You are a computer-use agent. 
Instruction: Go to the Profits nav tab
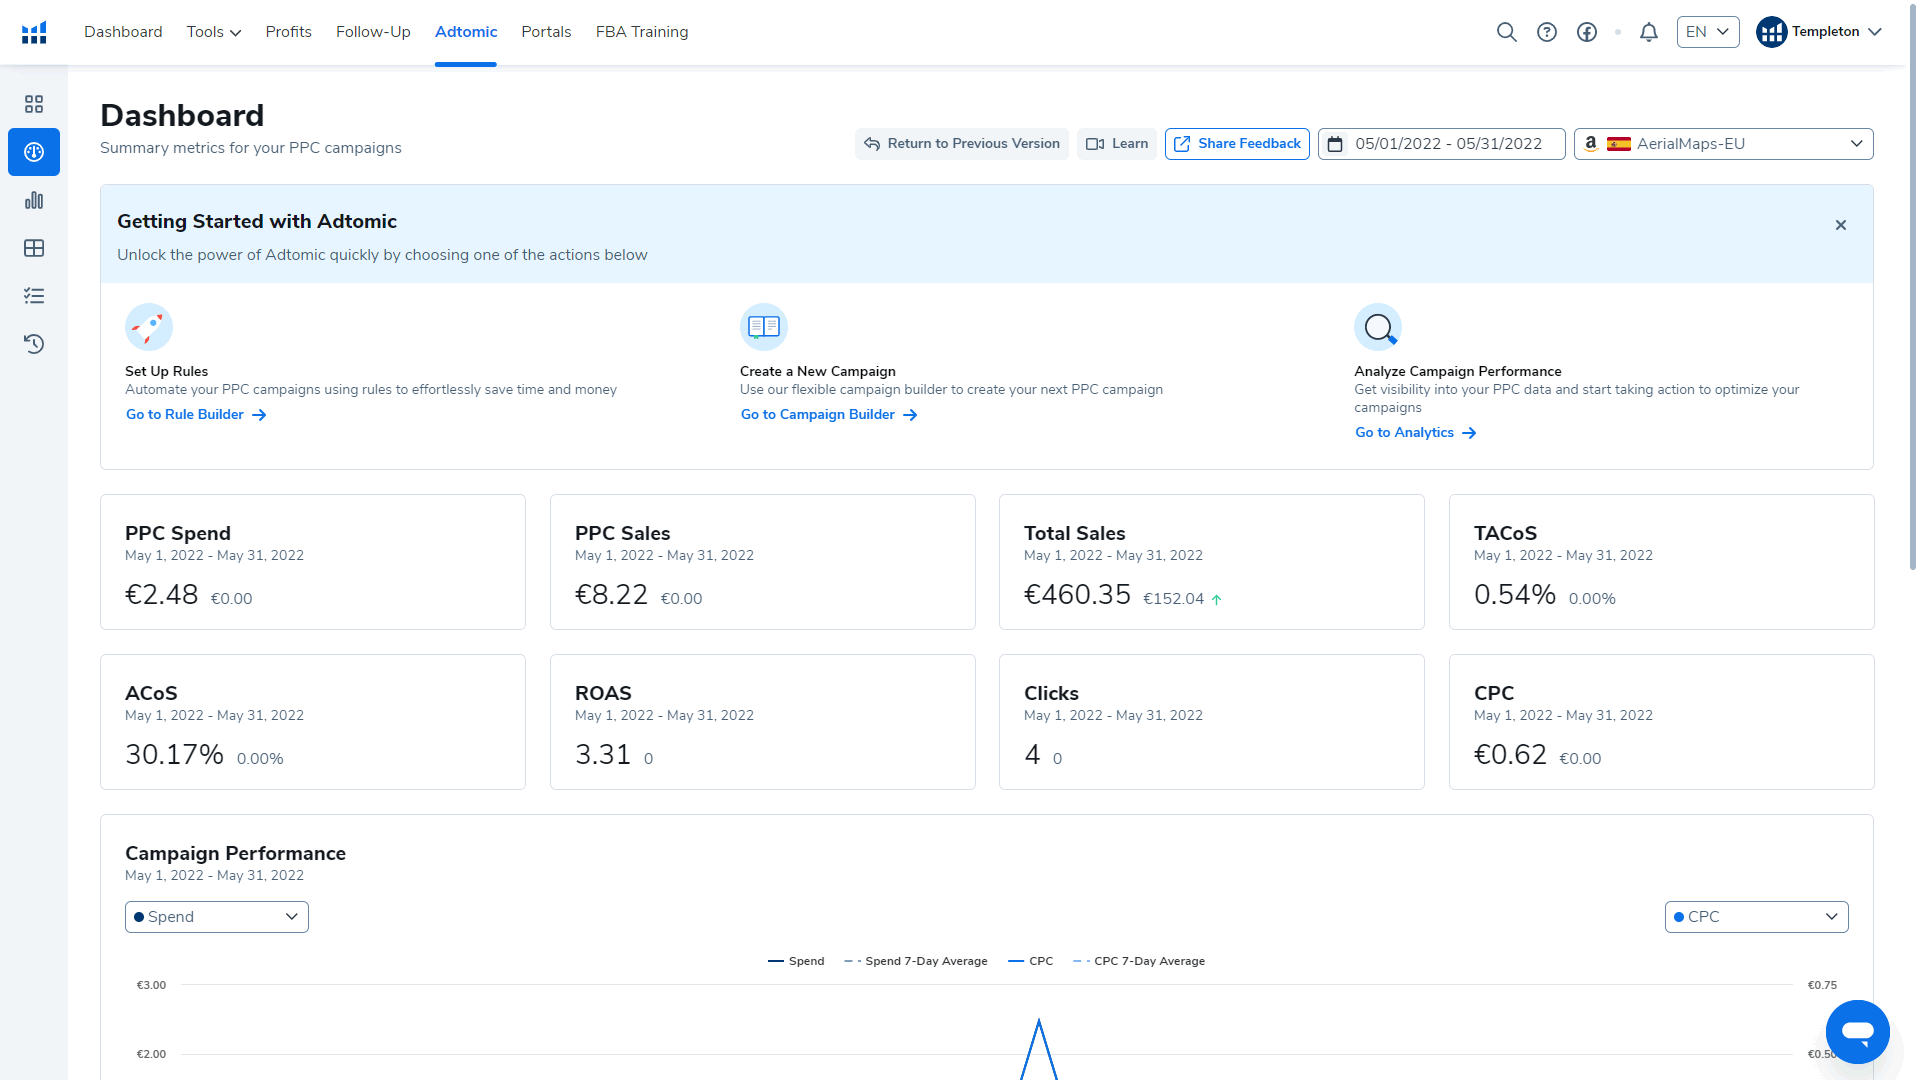[x=289, y=32]
